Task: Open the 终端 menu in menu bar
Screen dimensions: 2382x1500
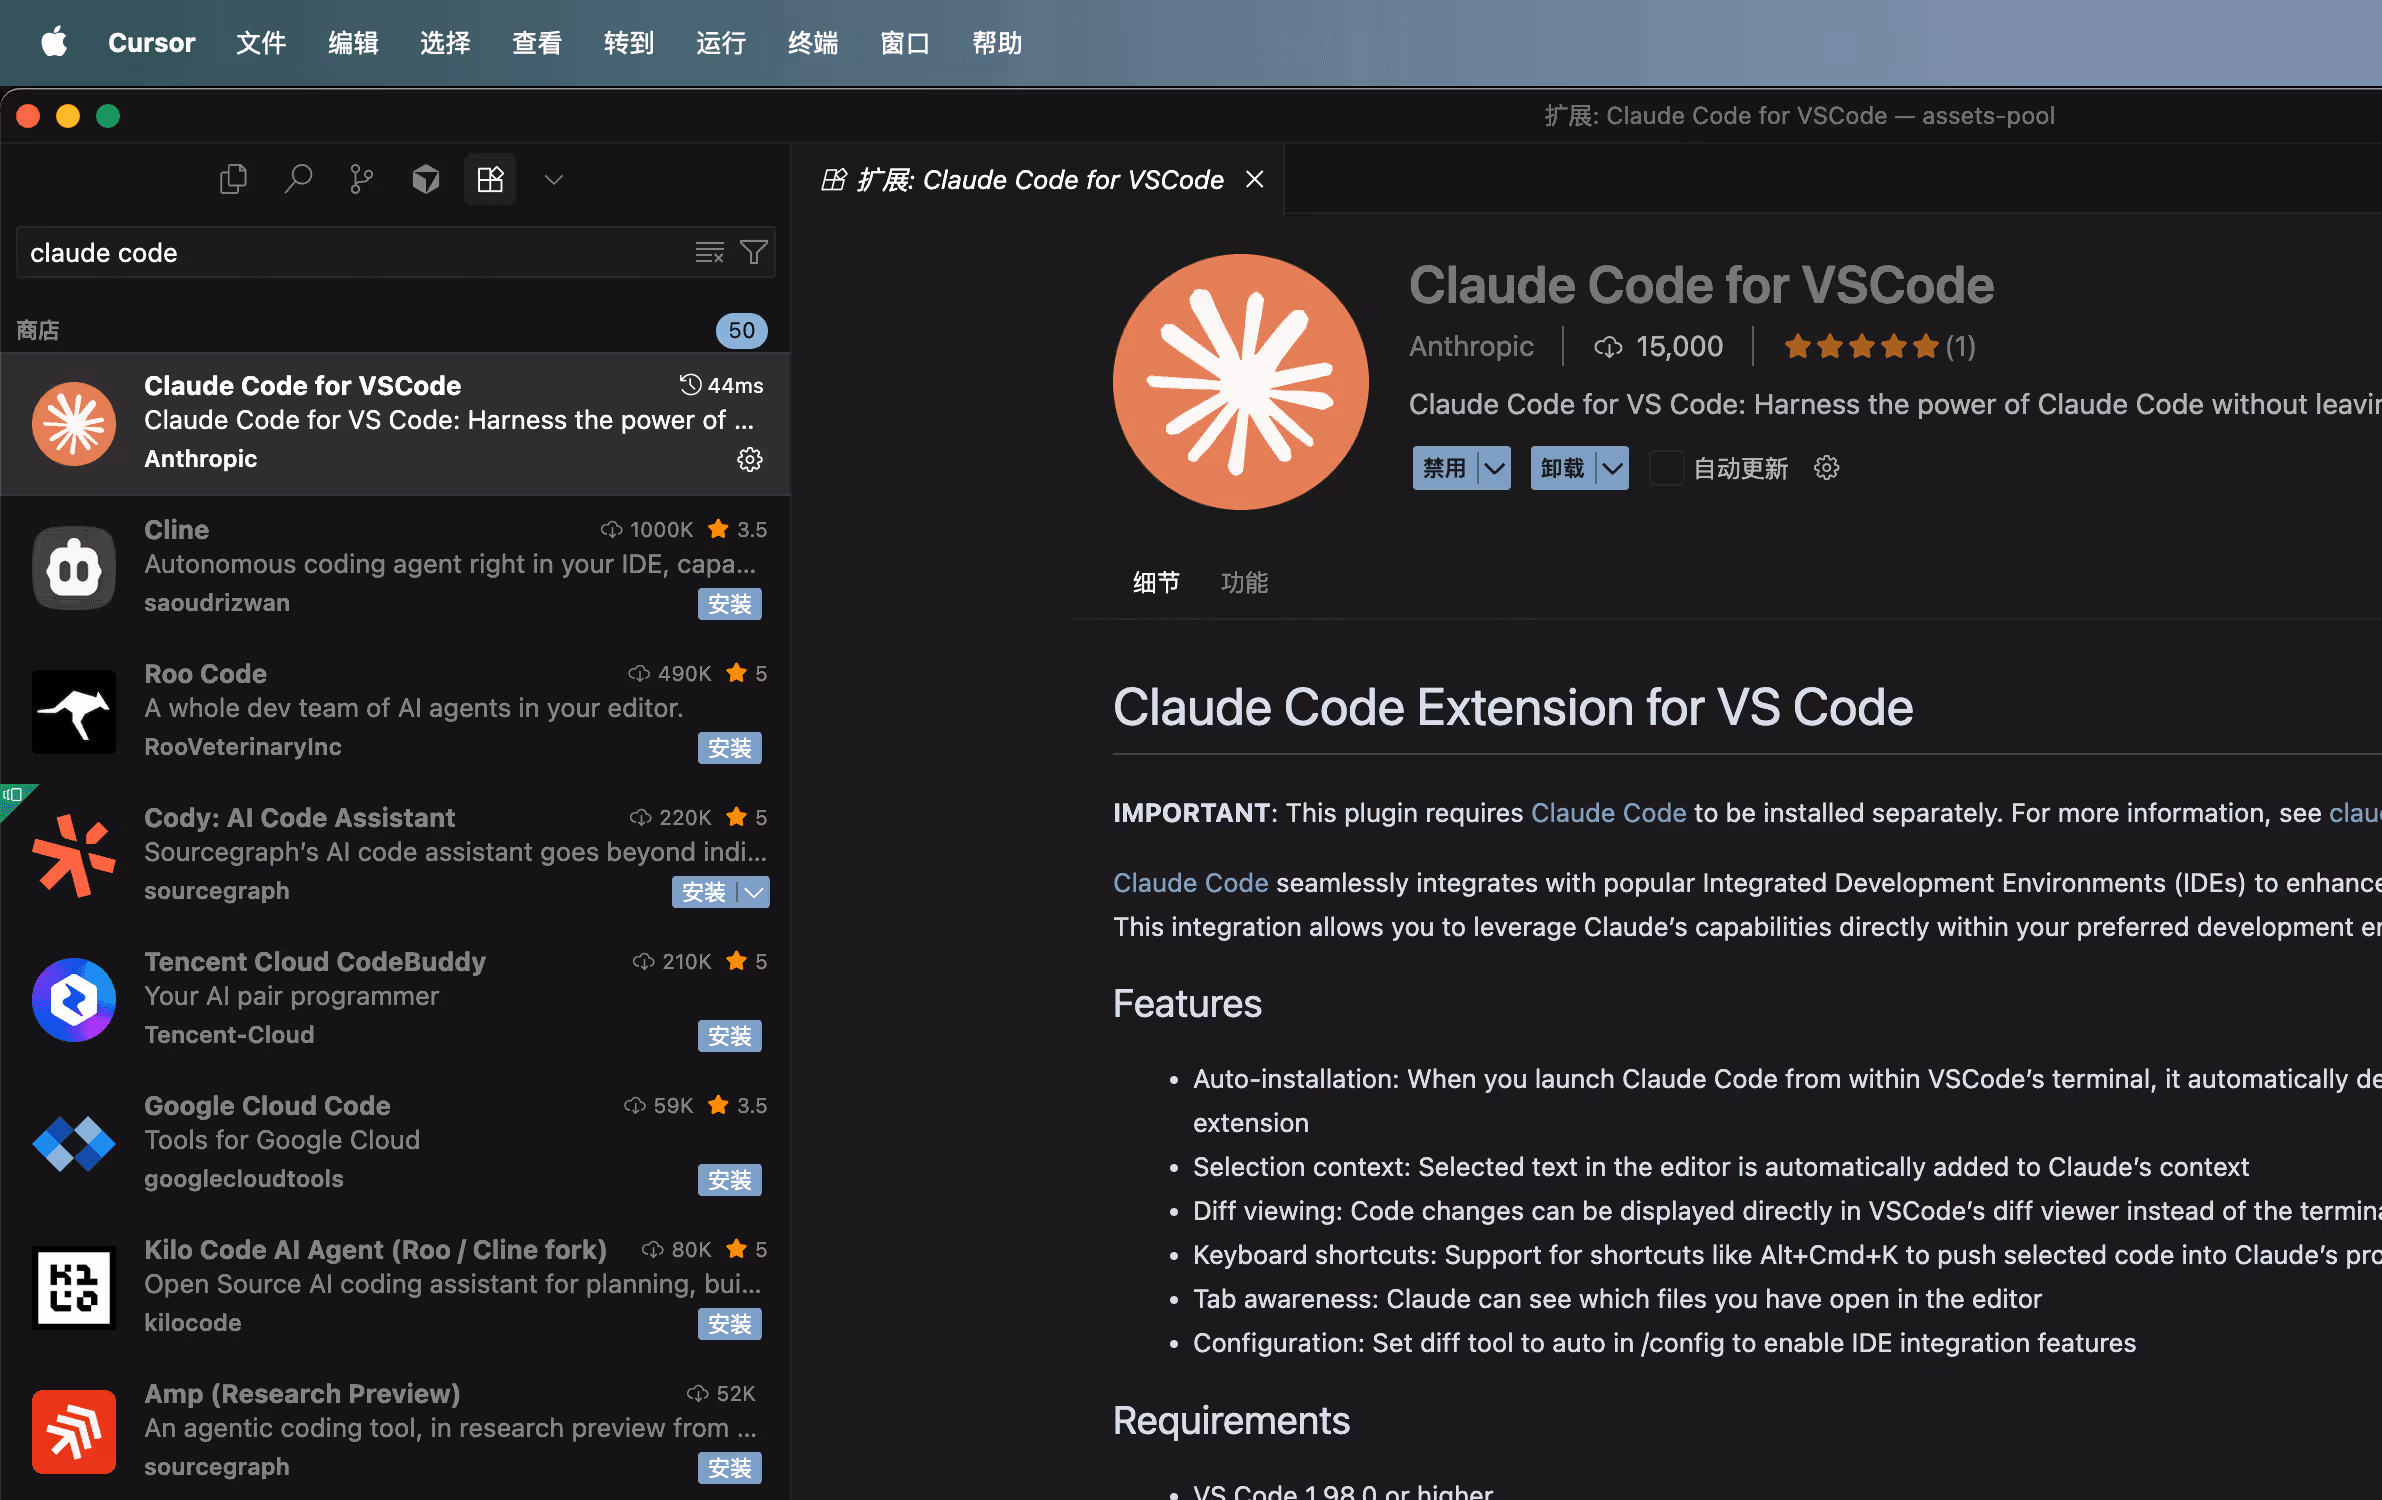Action: pyautogui.click(x=812, y=43)
